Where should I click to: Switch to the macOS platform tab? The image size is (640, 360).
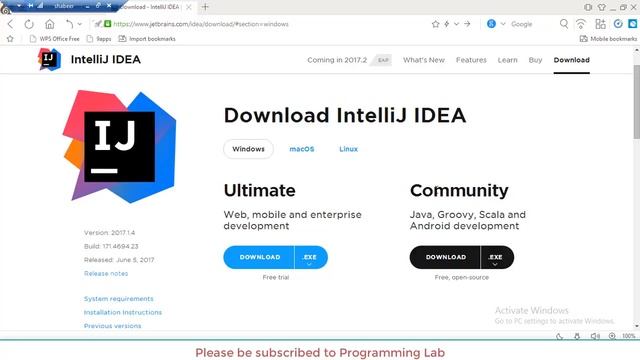[x=302, y=149]
